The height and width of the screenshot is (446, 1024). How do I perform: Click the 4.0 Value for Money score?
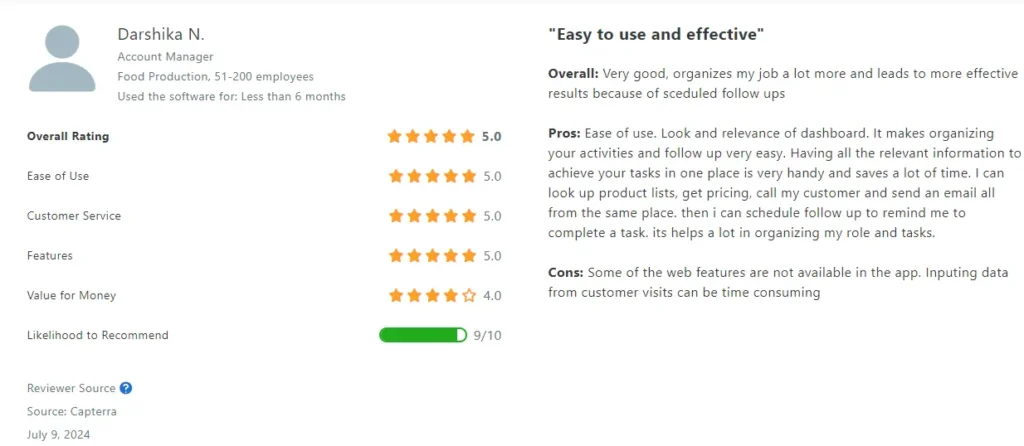coord(492,296)
